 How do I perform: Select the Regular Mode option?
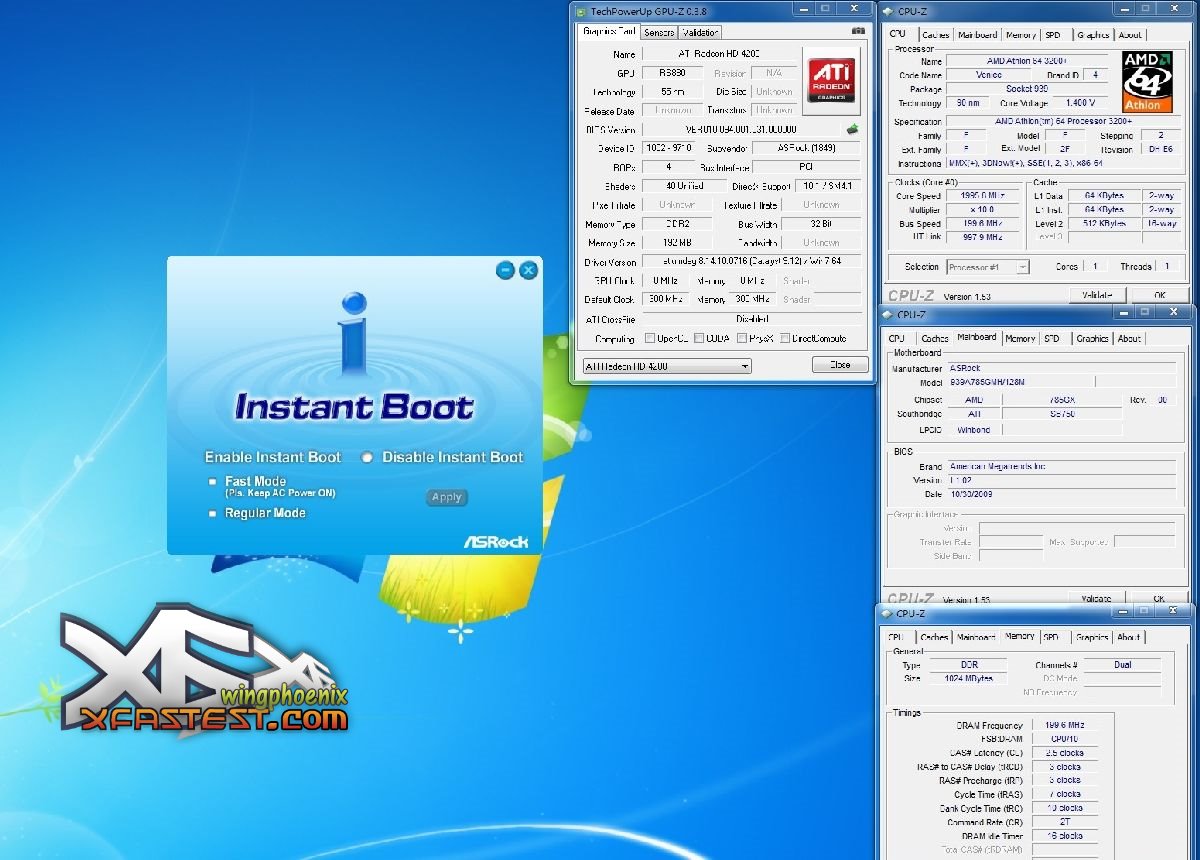(x=212, y=513)
